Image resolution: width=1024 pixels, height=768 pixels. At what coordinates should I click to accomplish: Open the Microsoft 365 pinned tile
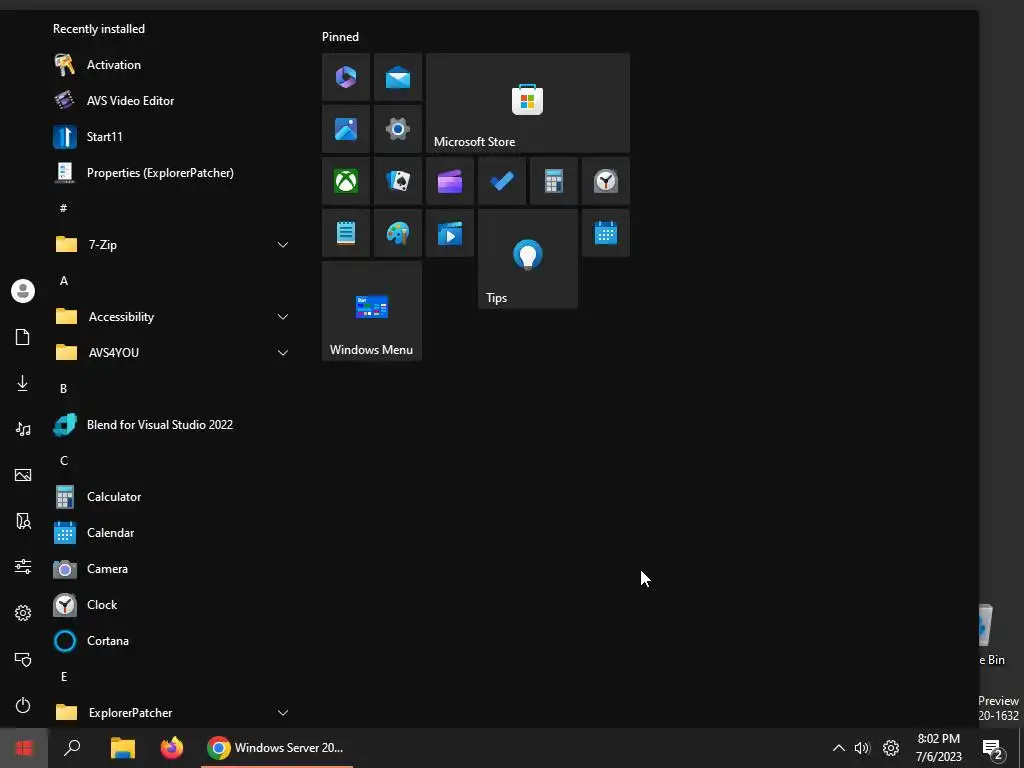click(345, 77)
